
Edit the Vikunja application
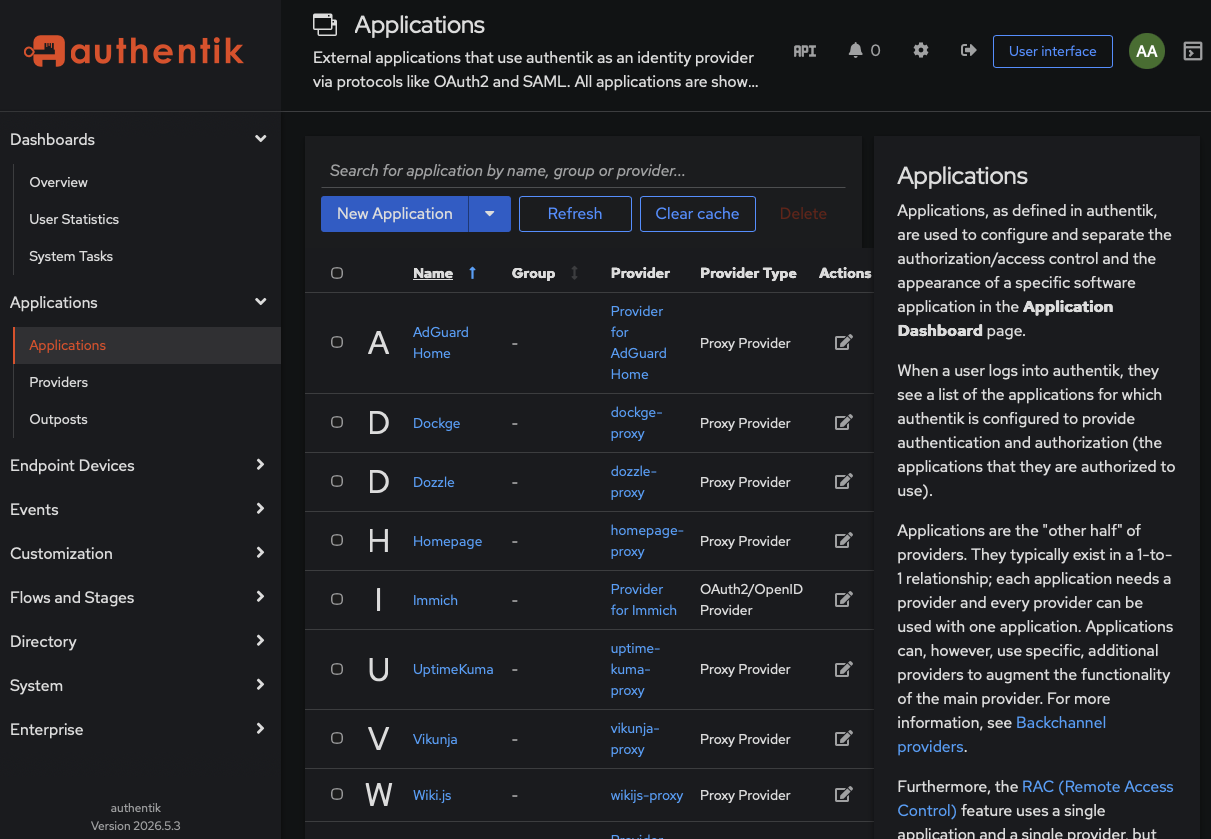coord(844,739)
